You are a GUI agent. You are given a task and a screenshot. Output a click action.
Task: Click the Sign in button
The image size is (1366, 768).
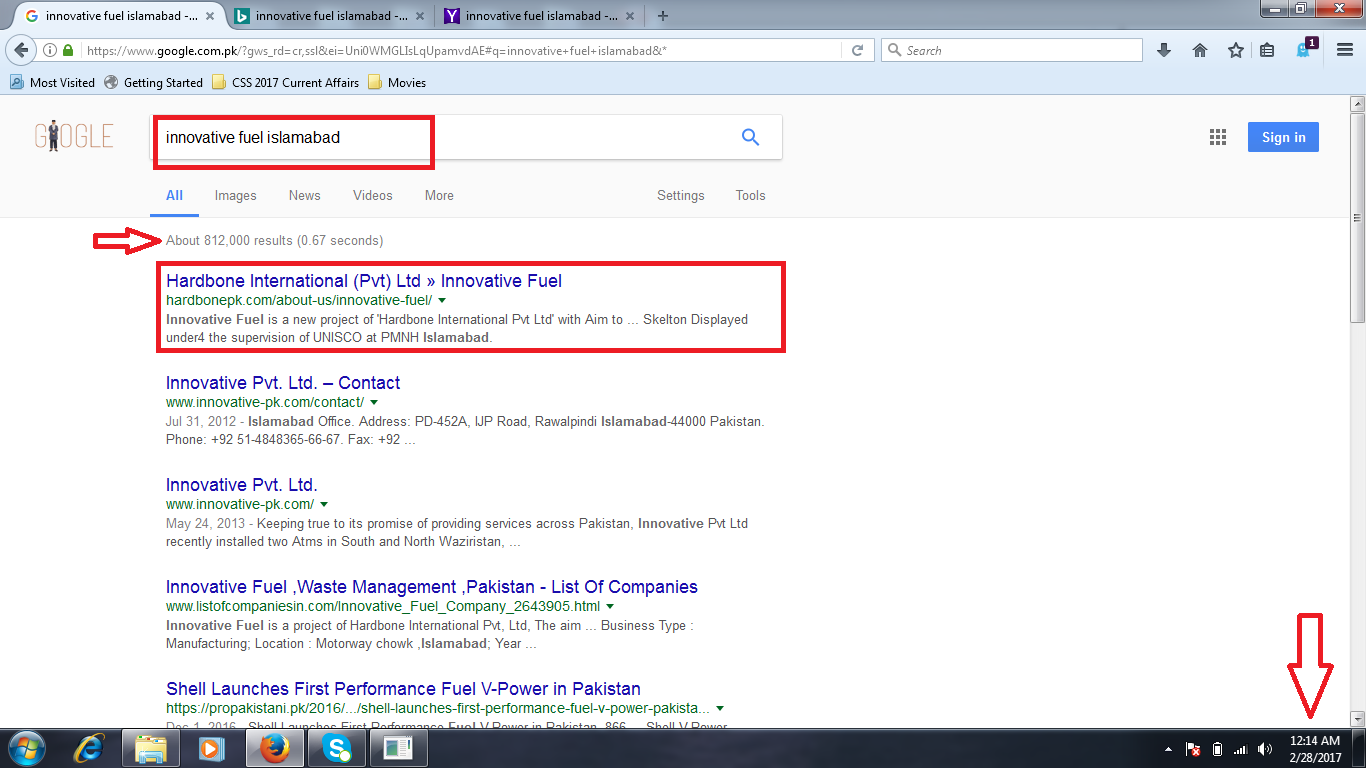1283,137
